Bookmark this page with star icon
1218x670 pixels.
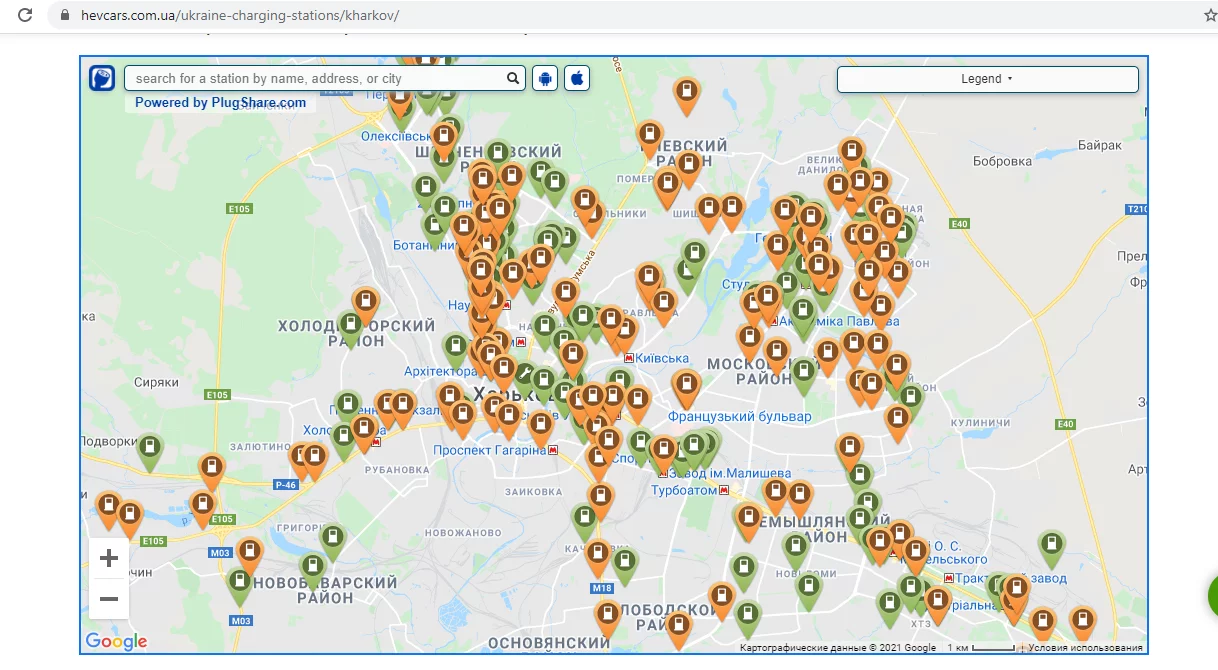[1210, 16]
